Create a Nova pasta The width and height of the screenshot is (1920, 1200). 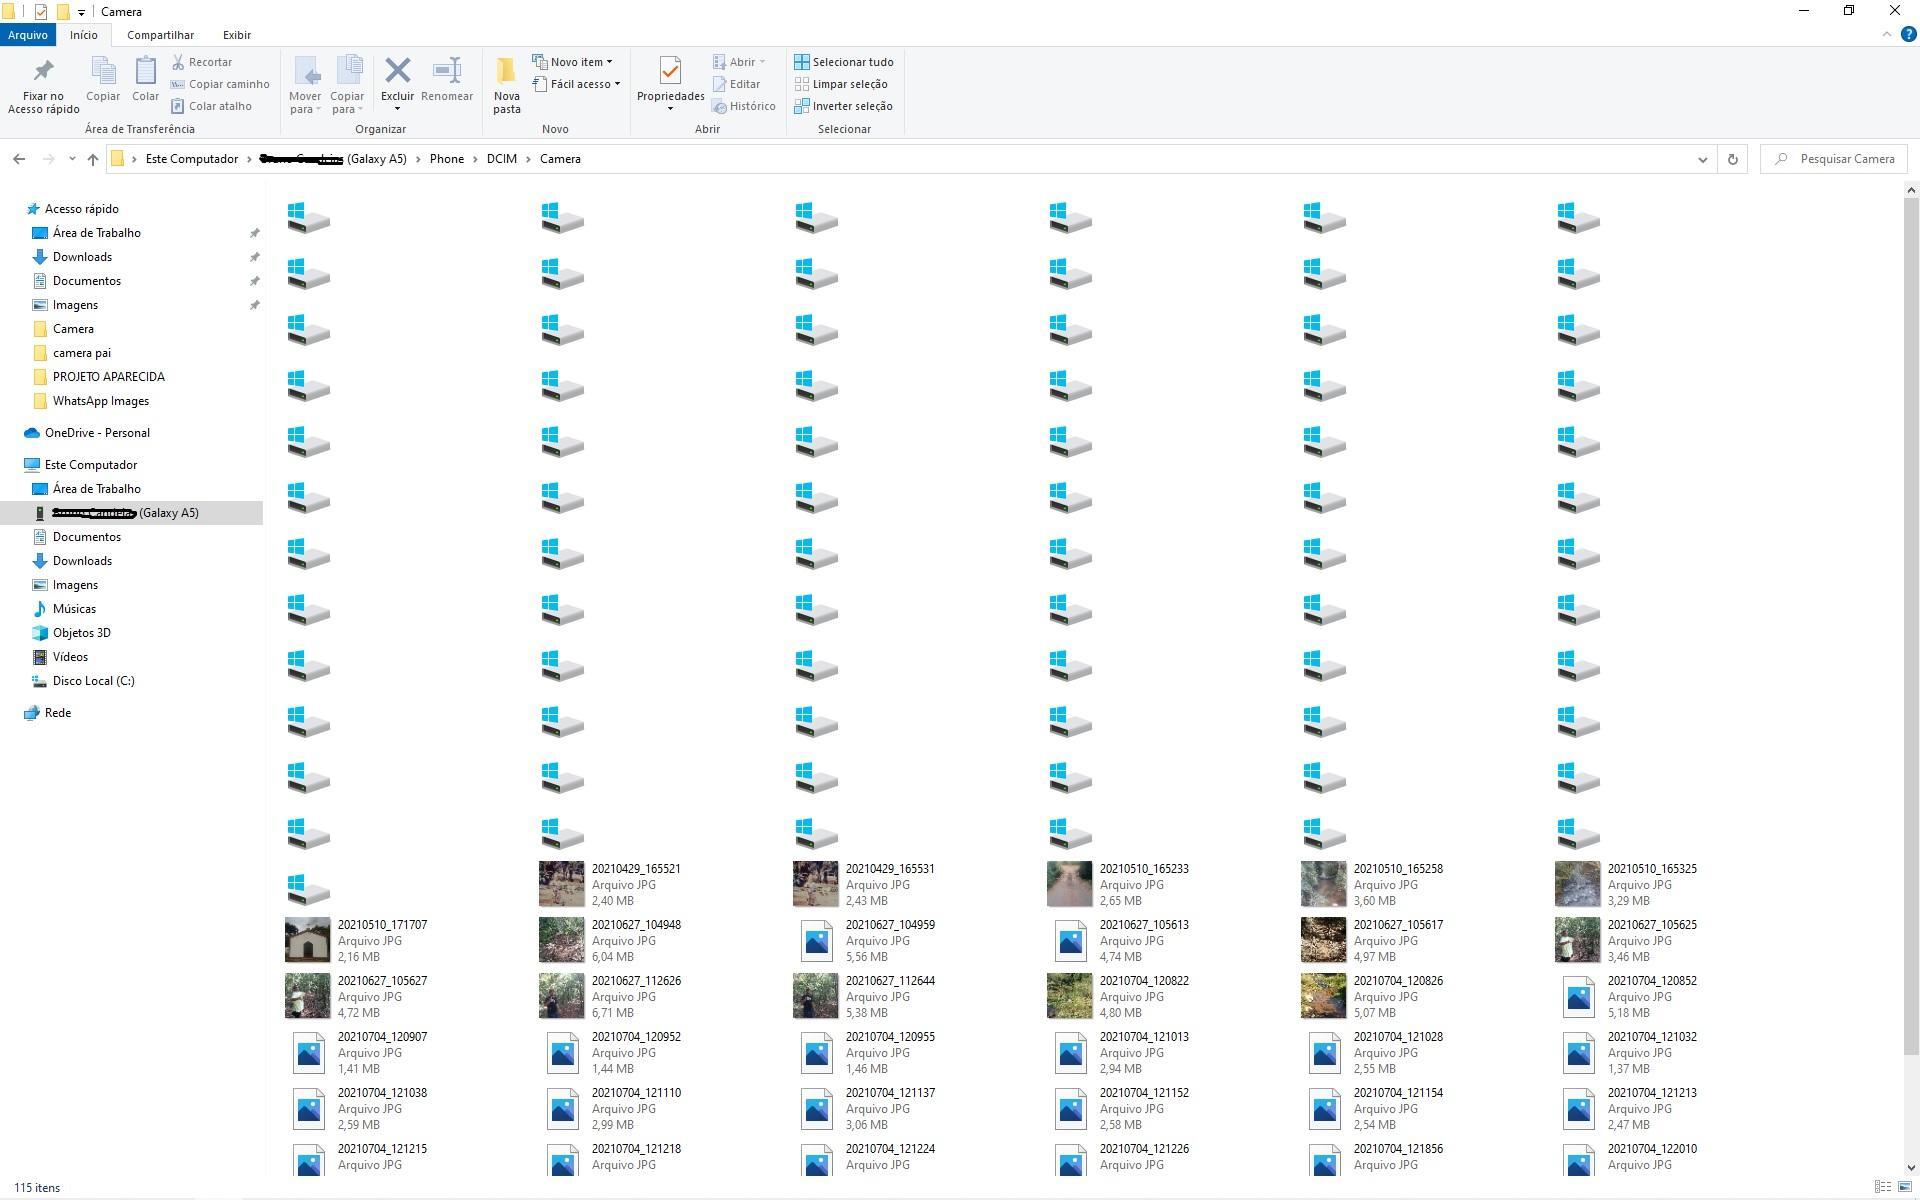(506, 85)
